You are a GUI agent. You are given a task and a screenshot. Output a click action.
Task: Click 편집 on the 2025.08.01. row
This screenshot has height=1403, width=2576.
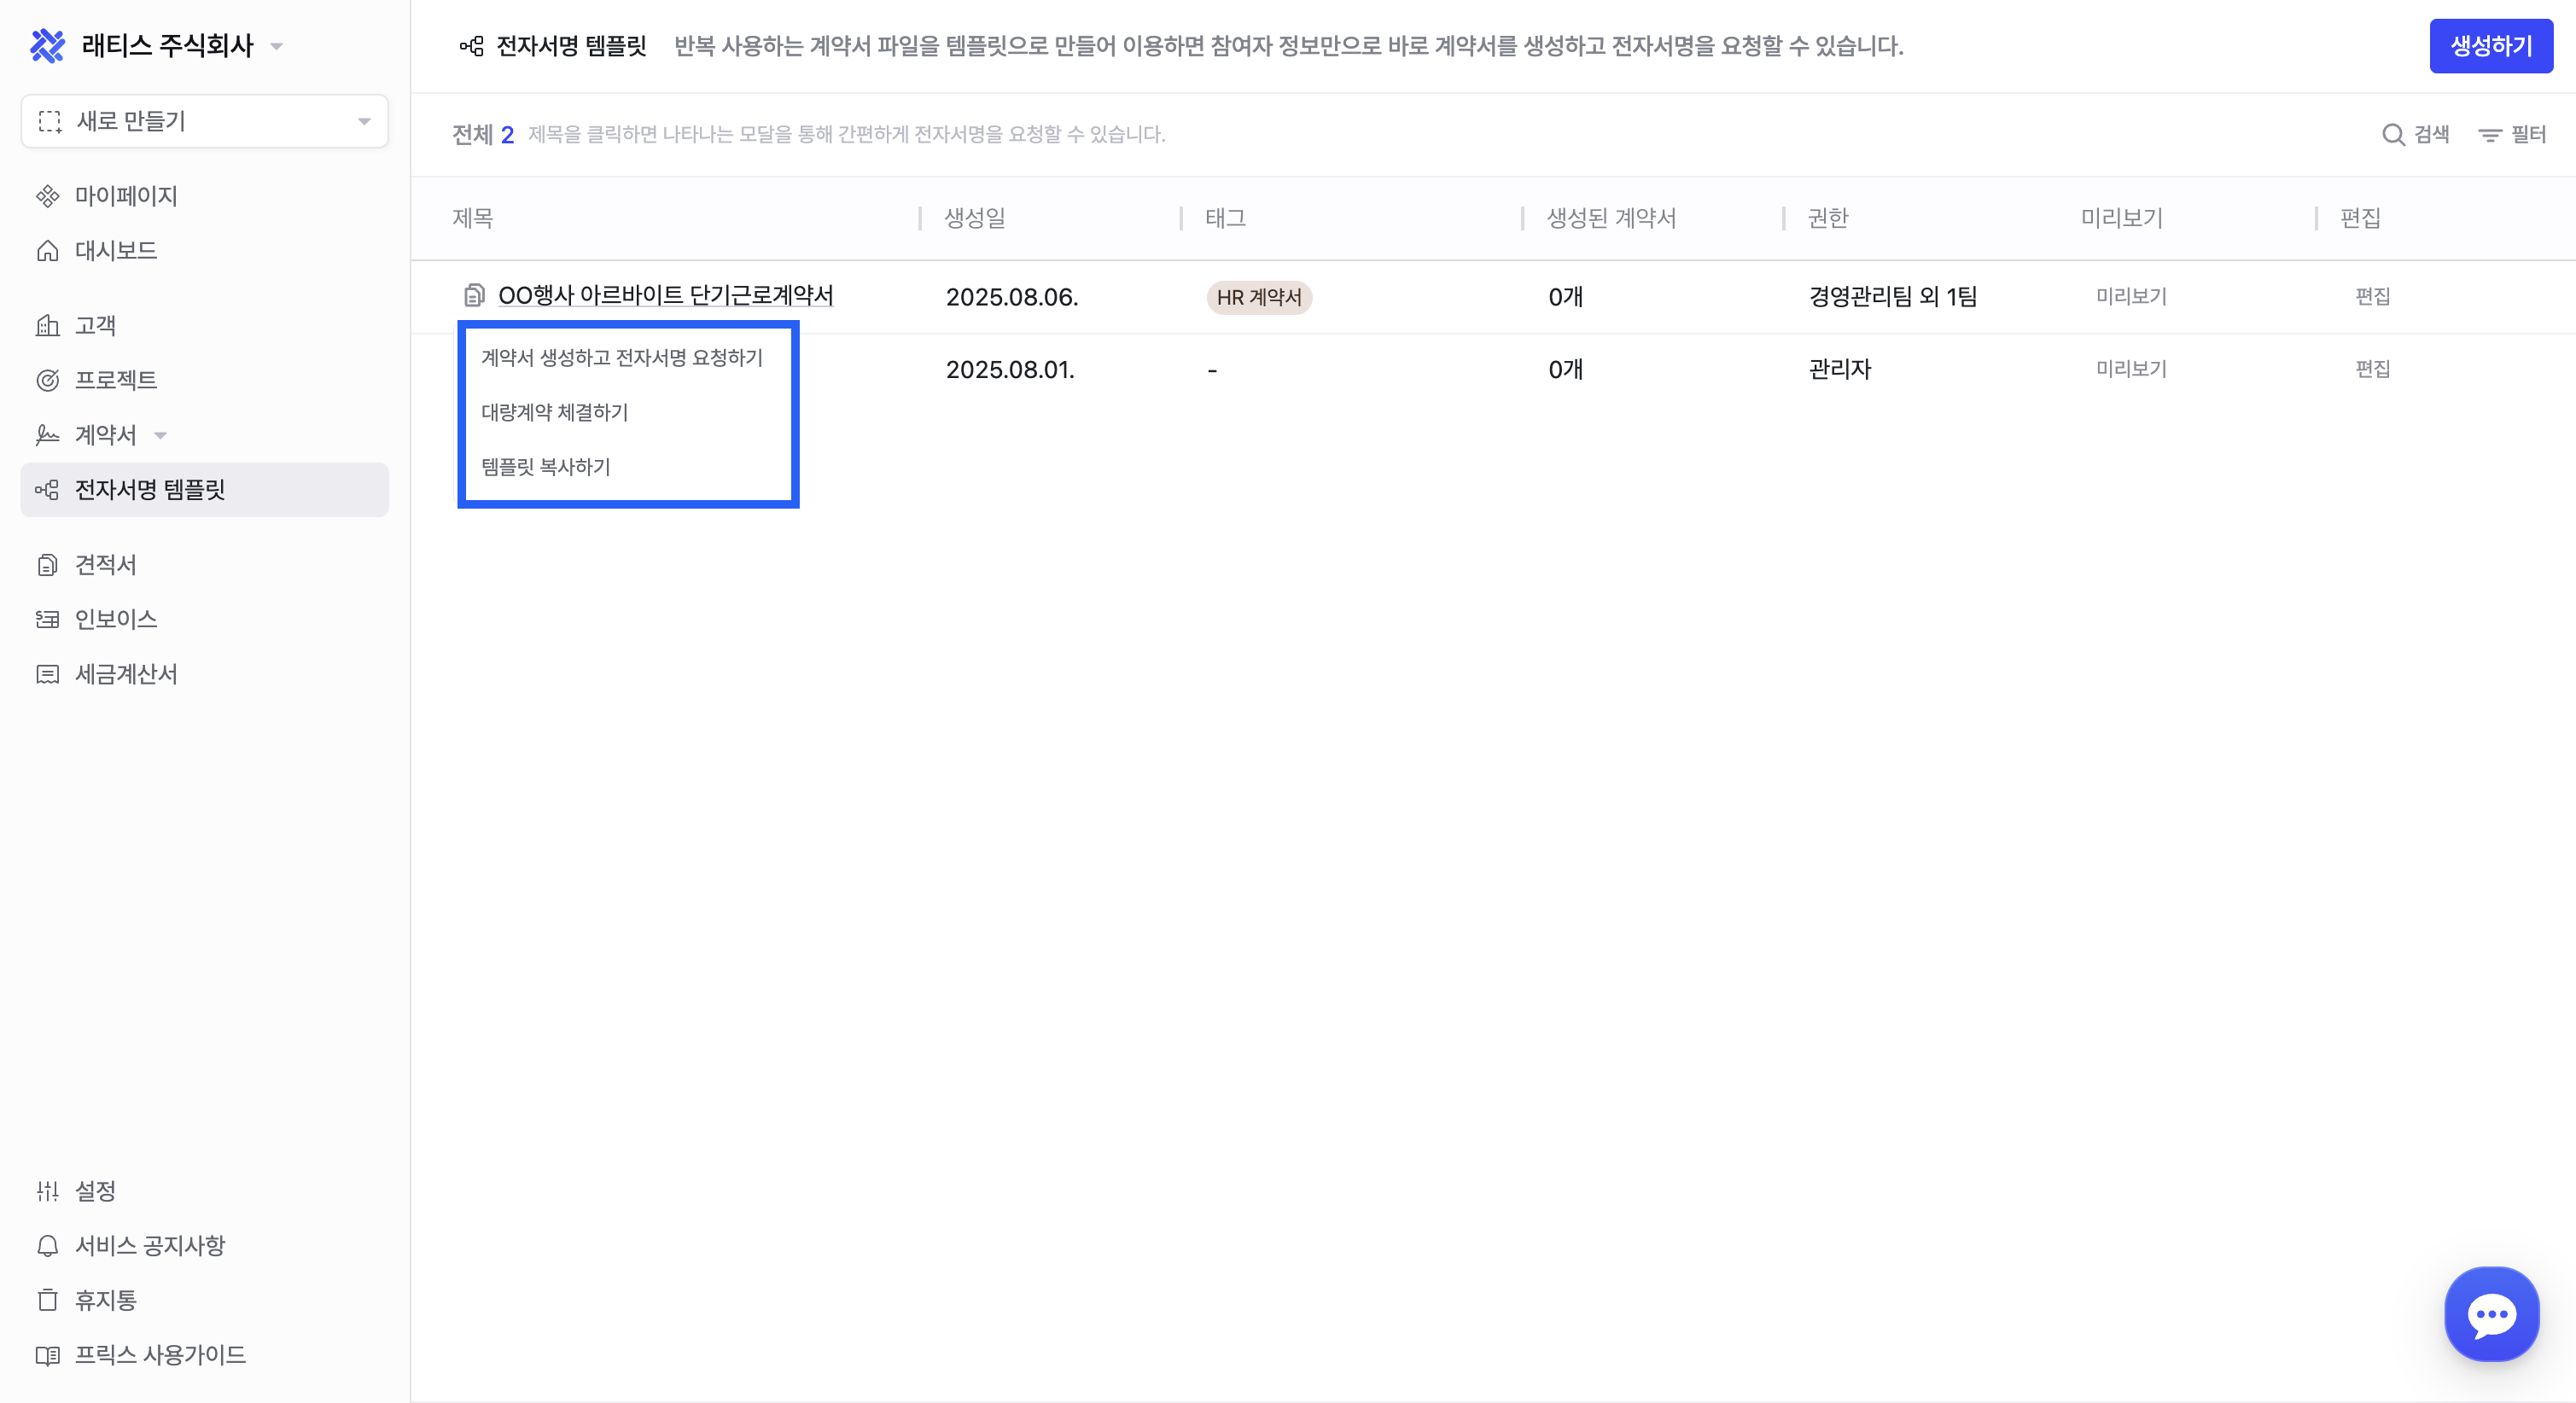point(2372,369)
